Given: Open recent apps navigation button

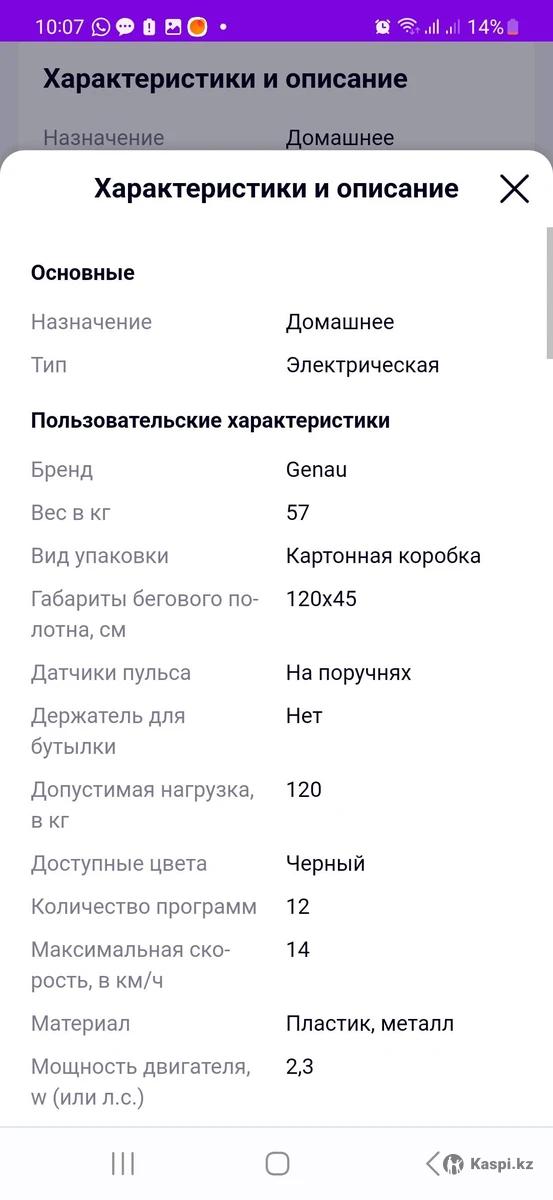Looking at the screenshot, I should click(x=123, y=1163).
